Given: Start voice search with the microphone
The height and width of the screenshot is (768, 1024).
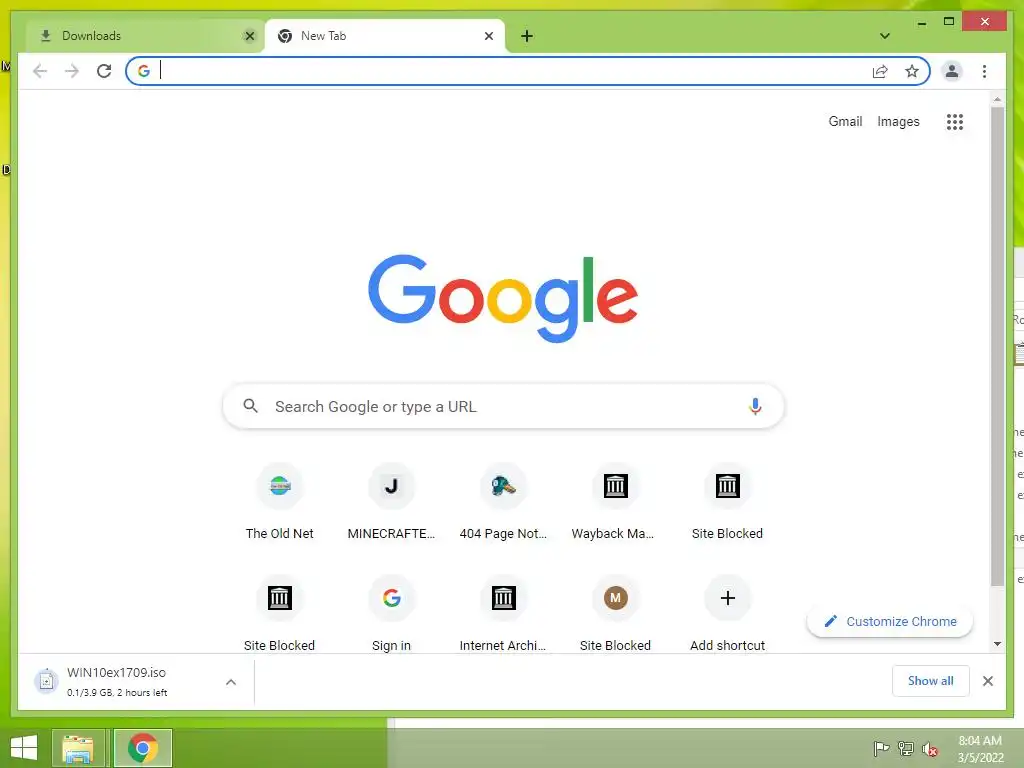Looking at the screenshot, I should point(755,406).
